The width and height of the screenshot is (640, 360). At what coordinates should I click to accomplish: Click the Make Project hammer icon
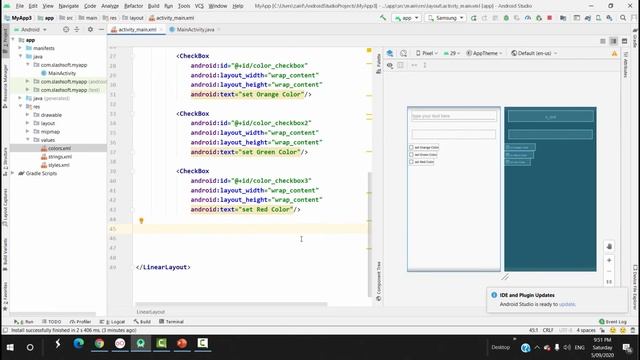382,18
